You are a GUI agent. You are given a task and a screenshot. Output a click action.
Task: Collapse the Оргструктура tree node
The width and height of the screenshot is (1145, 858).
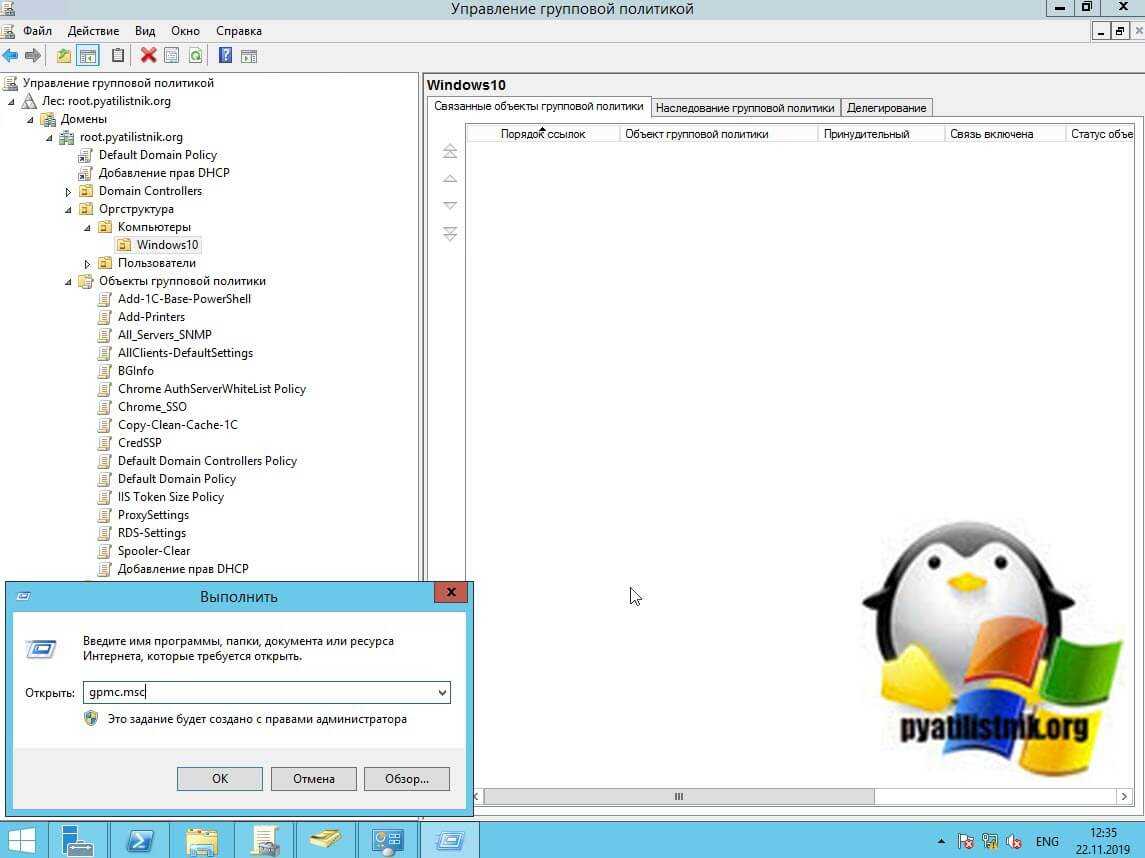point(69,210)
